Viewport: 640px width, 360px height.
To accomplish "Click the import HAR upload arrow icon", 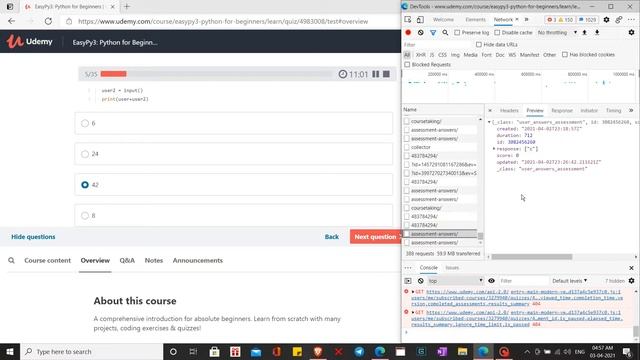I will (x=584, y=32).
